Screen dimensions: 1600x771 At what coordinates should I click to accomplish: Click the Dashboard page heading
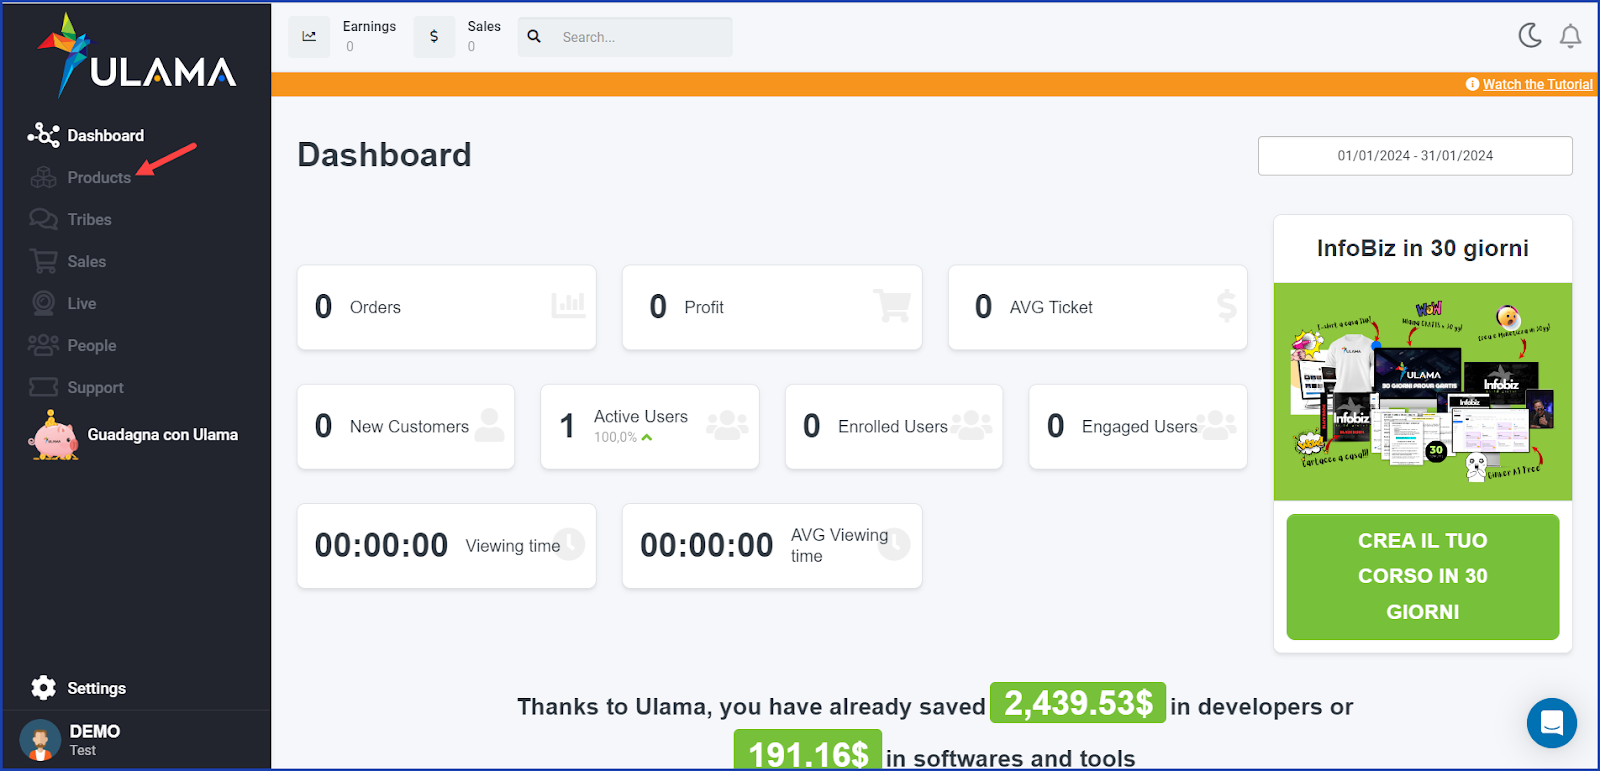coord(384,155)
